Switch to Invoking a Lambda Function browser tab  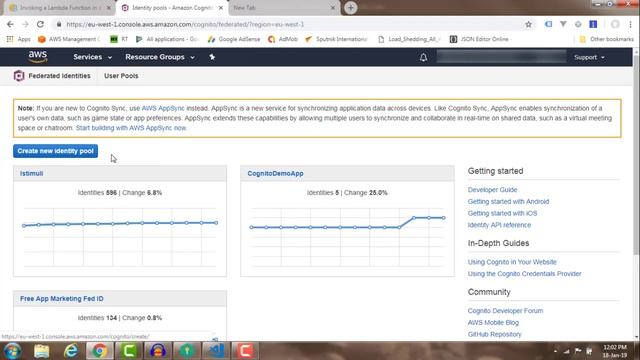(x=60, y=8)
